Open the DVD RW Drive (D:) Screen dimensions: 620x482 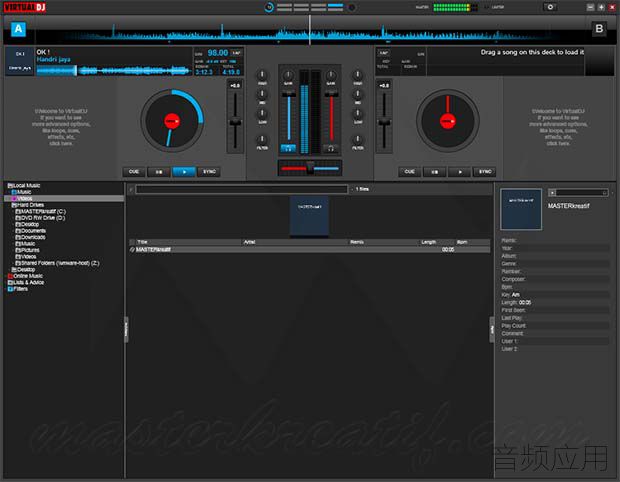tap(40, 218)
